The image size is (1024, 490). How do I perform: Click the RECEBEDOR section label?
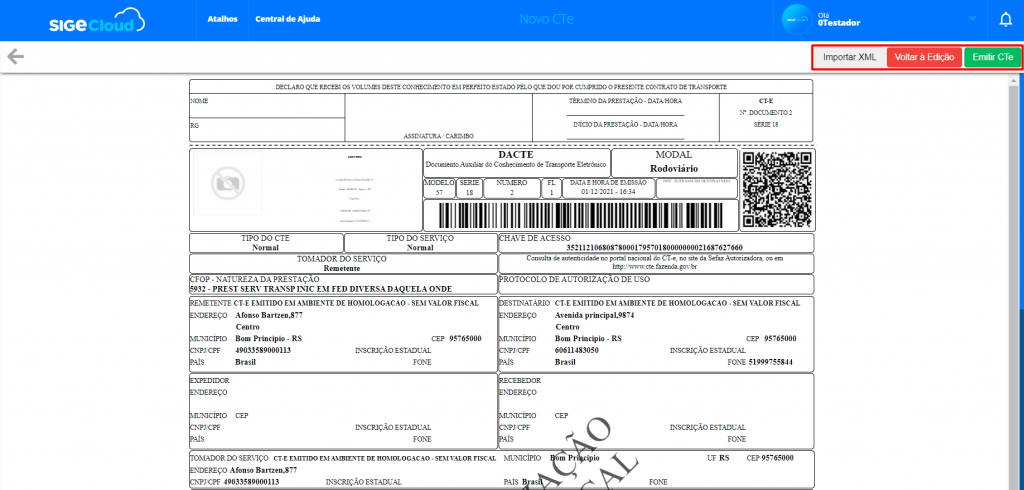click(520, 380)
